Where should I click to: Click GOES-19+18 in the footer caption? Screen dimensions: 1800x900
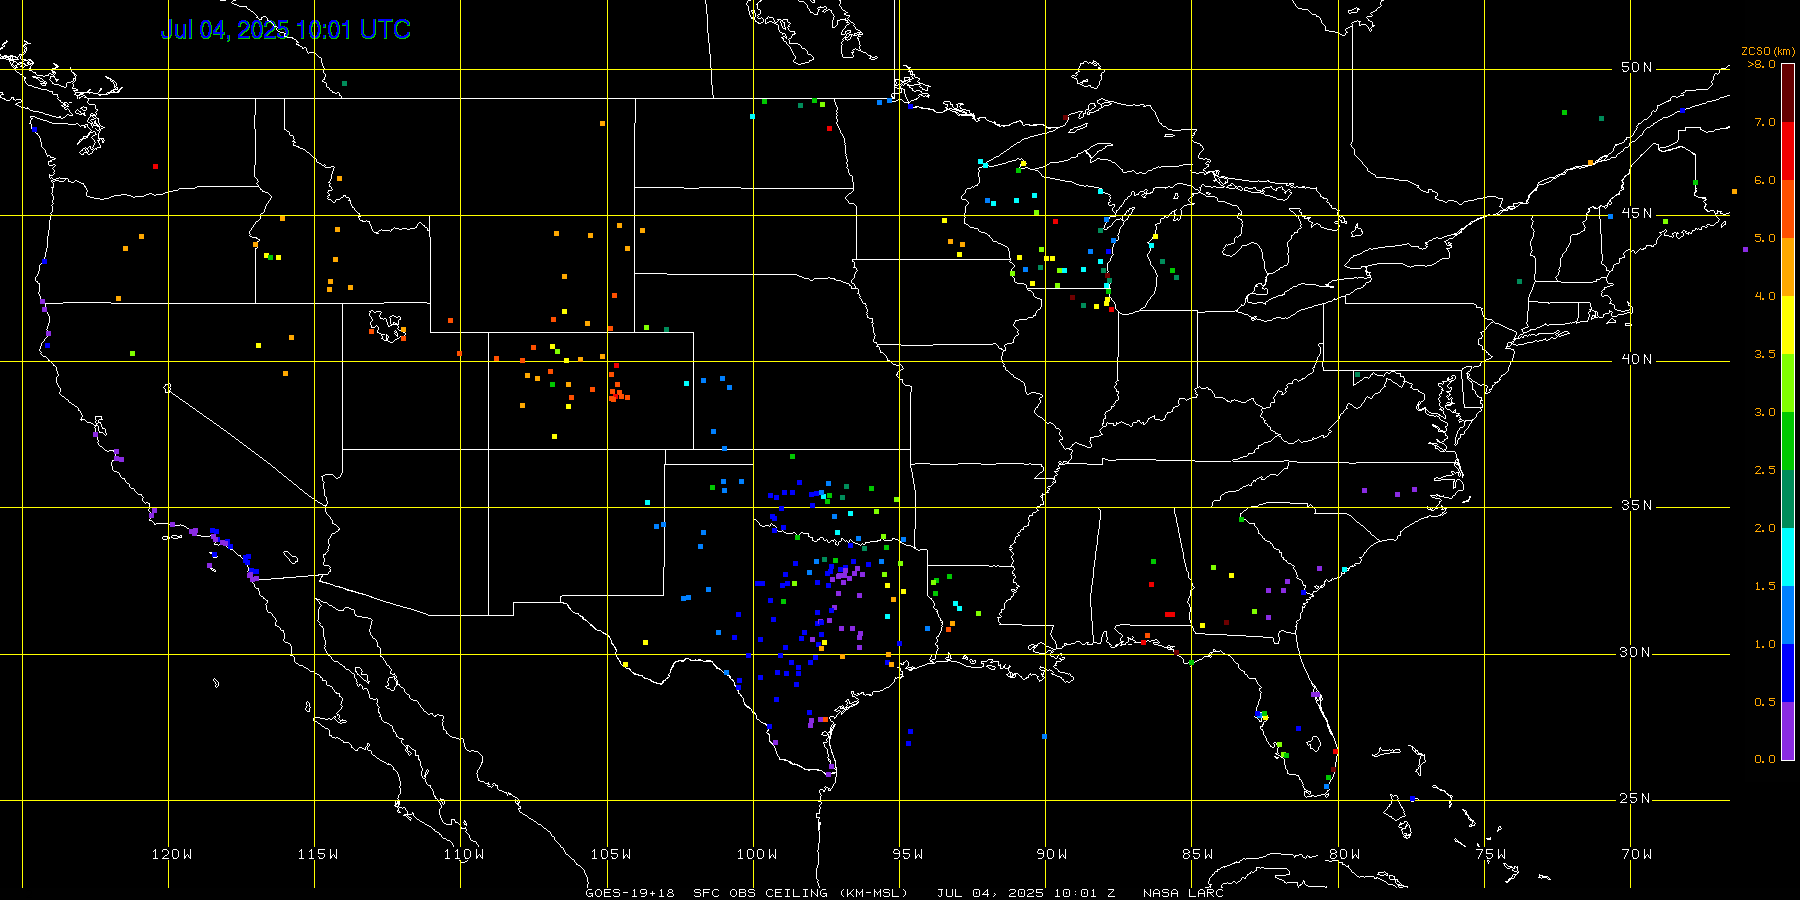tap(630, 893)
